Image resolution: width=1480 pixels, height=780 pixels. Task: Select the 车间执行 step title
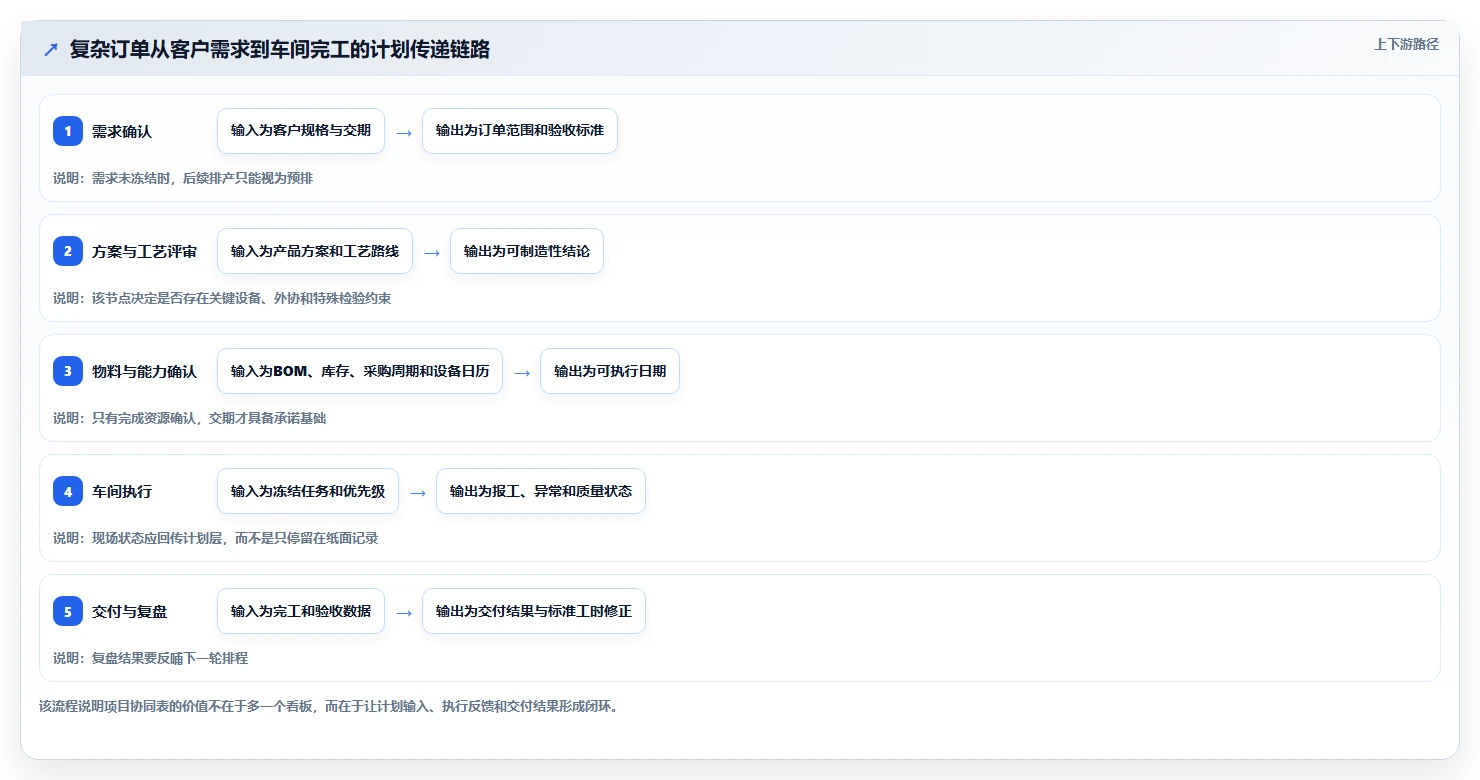click(x=122, y=491)
